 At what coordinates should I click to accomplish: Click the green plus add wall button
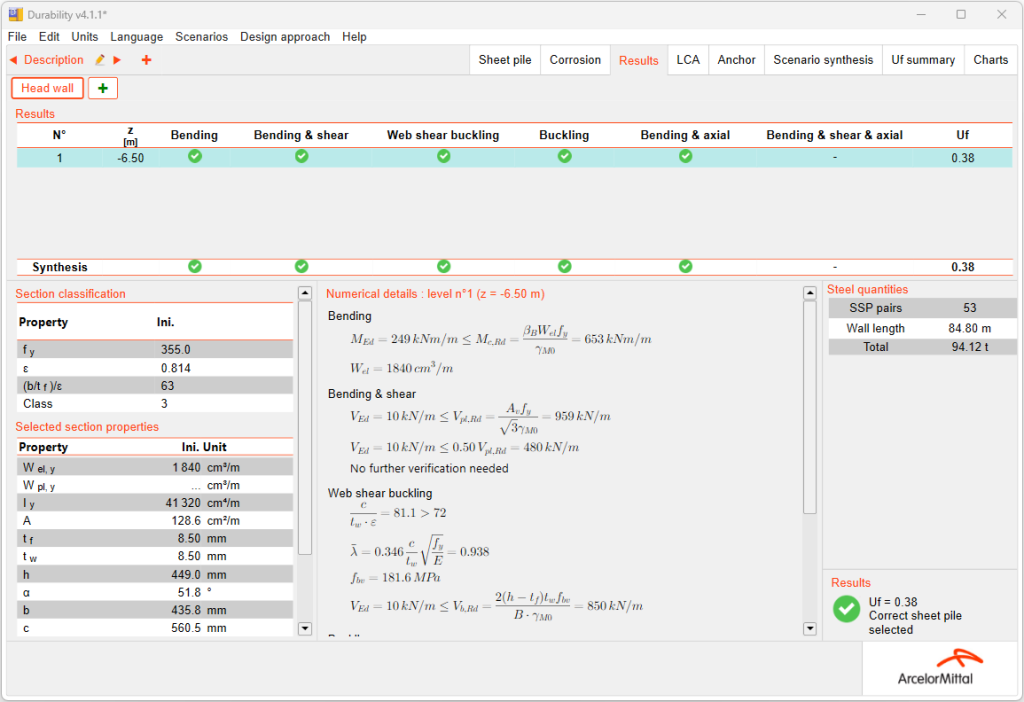[x=103, y=88]
